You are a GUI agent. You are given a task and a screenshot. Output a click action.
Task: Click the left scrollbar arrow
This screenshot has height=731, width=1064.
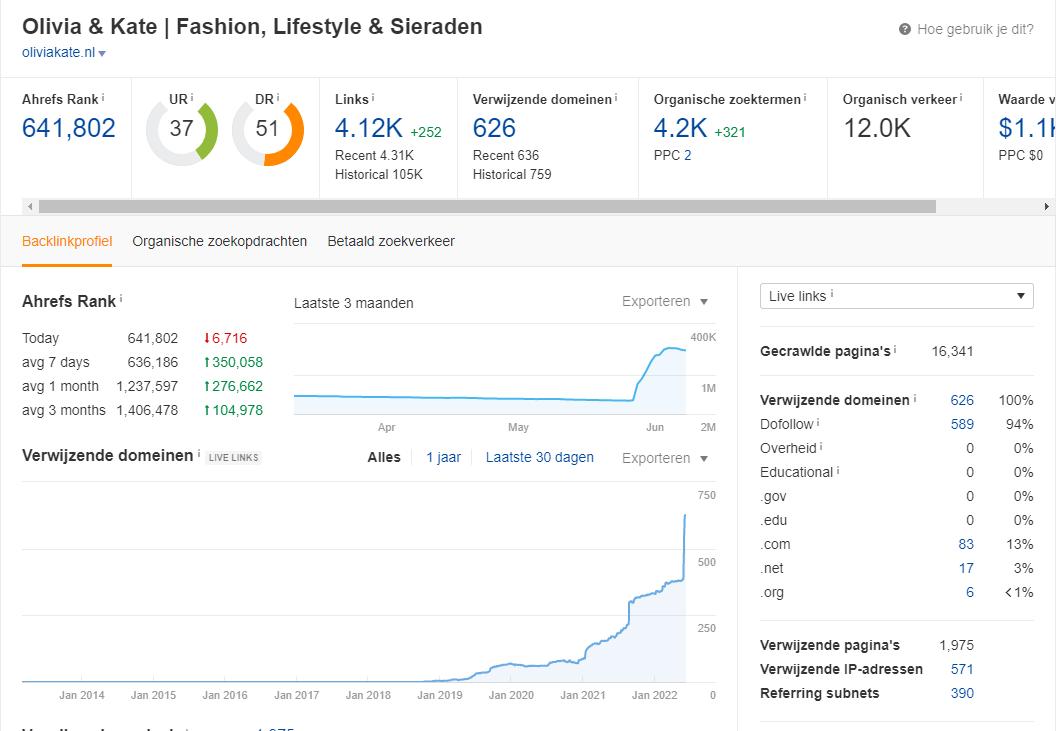pos(29,206)
